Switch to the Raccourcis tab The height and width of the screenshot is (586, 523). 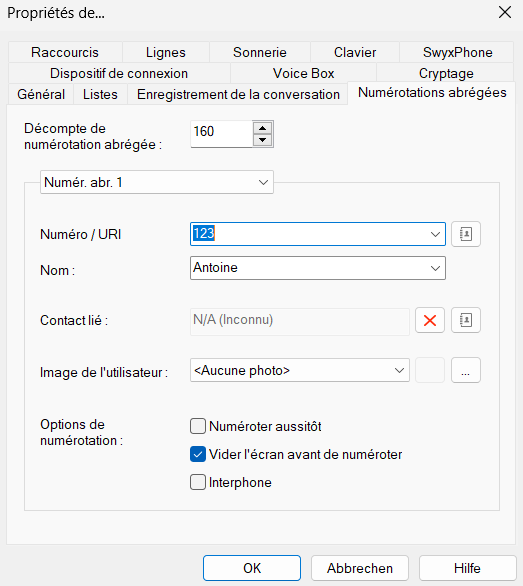pos(65,52)
